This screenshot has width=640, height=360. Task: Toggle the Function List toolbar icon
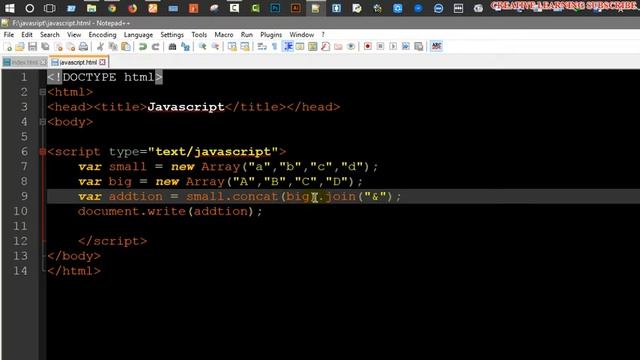pyautogui.click(x=325, y=47)
